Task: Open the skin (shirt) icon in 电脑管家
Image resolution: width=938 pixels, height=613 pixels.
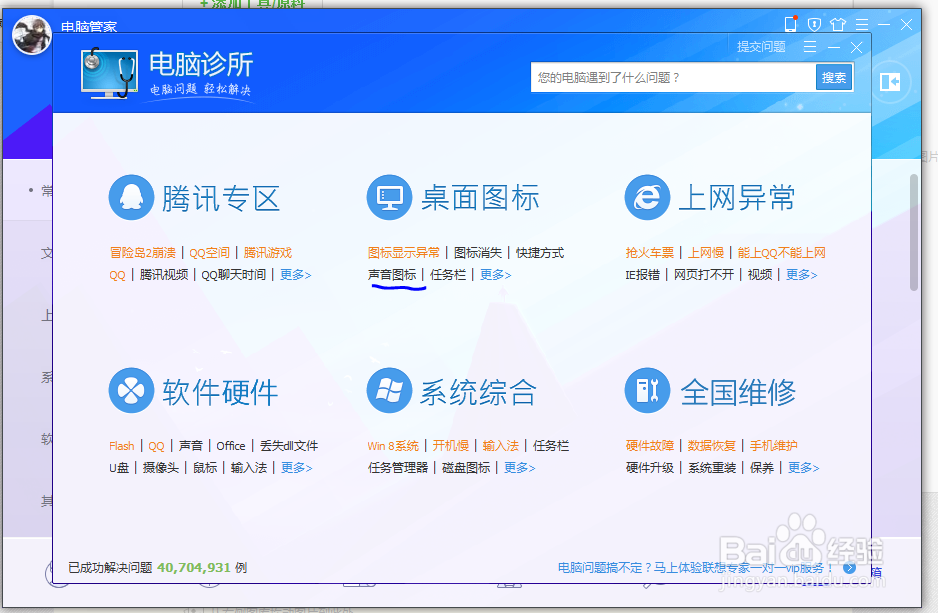Action: click(x=838, y=25)
